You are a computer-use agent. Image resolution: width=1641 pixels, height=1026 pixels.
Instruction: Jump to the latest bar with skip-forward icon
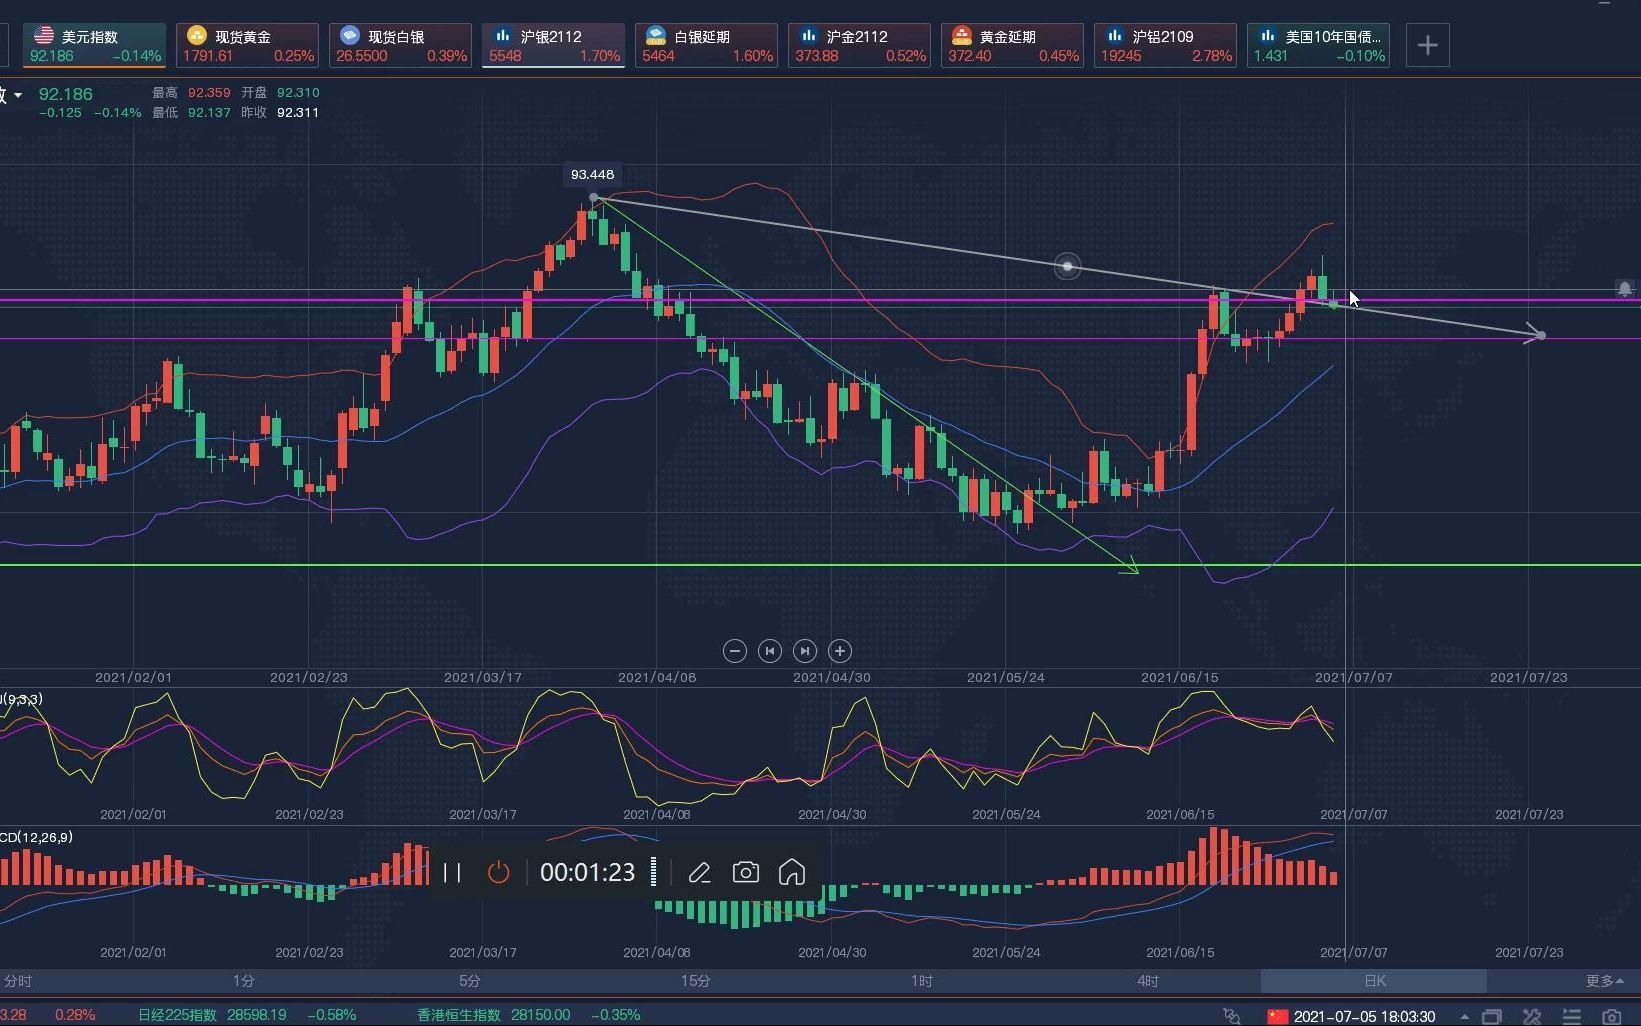click(x=805, y=651)
